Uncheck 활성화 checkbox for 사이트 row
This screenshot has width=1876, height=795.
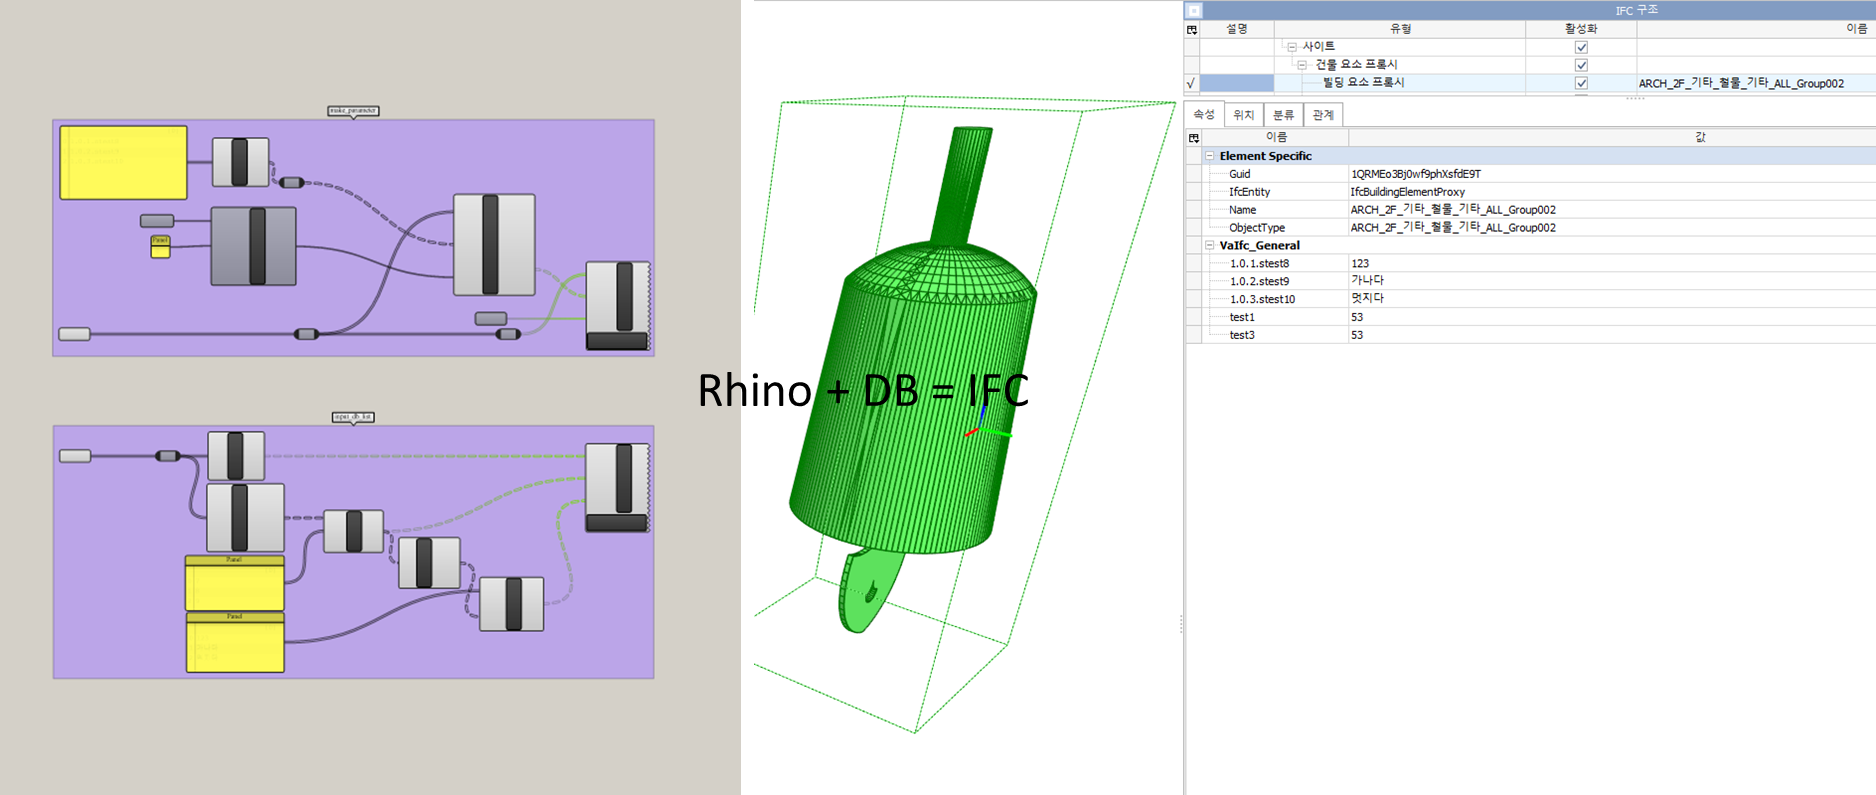[x=1581, y=47]
